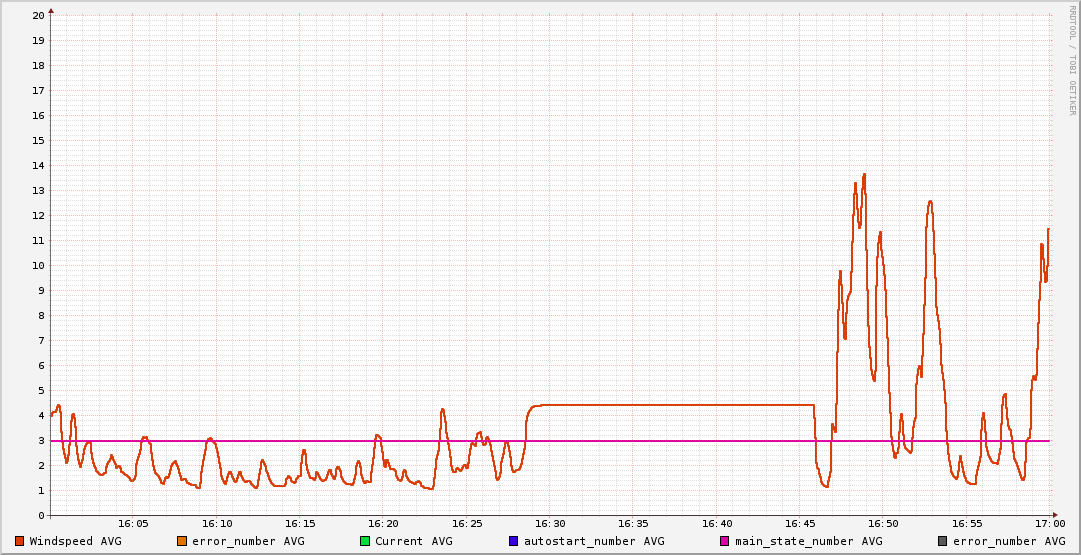Click the 20 value on the y-axis
This screenshot has height=555, width=1081.
38,16
